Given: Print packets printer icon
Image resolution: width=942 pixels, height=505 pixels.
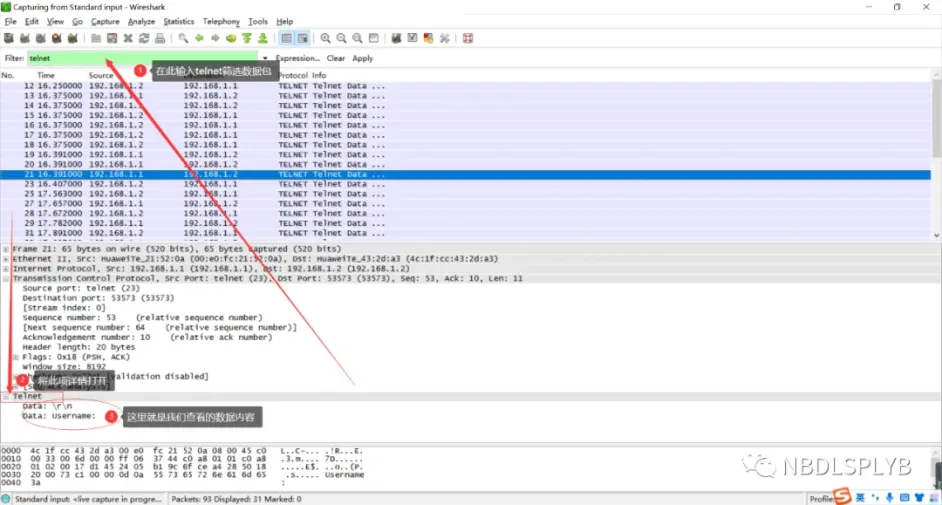Looking at the screenshot, I should tap(160, 38).
